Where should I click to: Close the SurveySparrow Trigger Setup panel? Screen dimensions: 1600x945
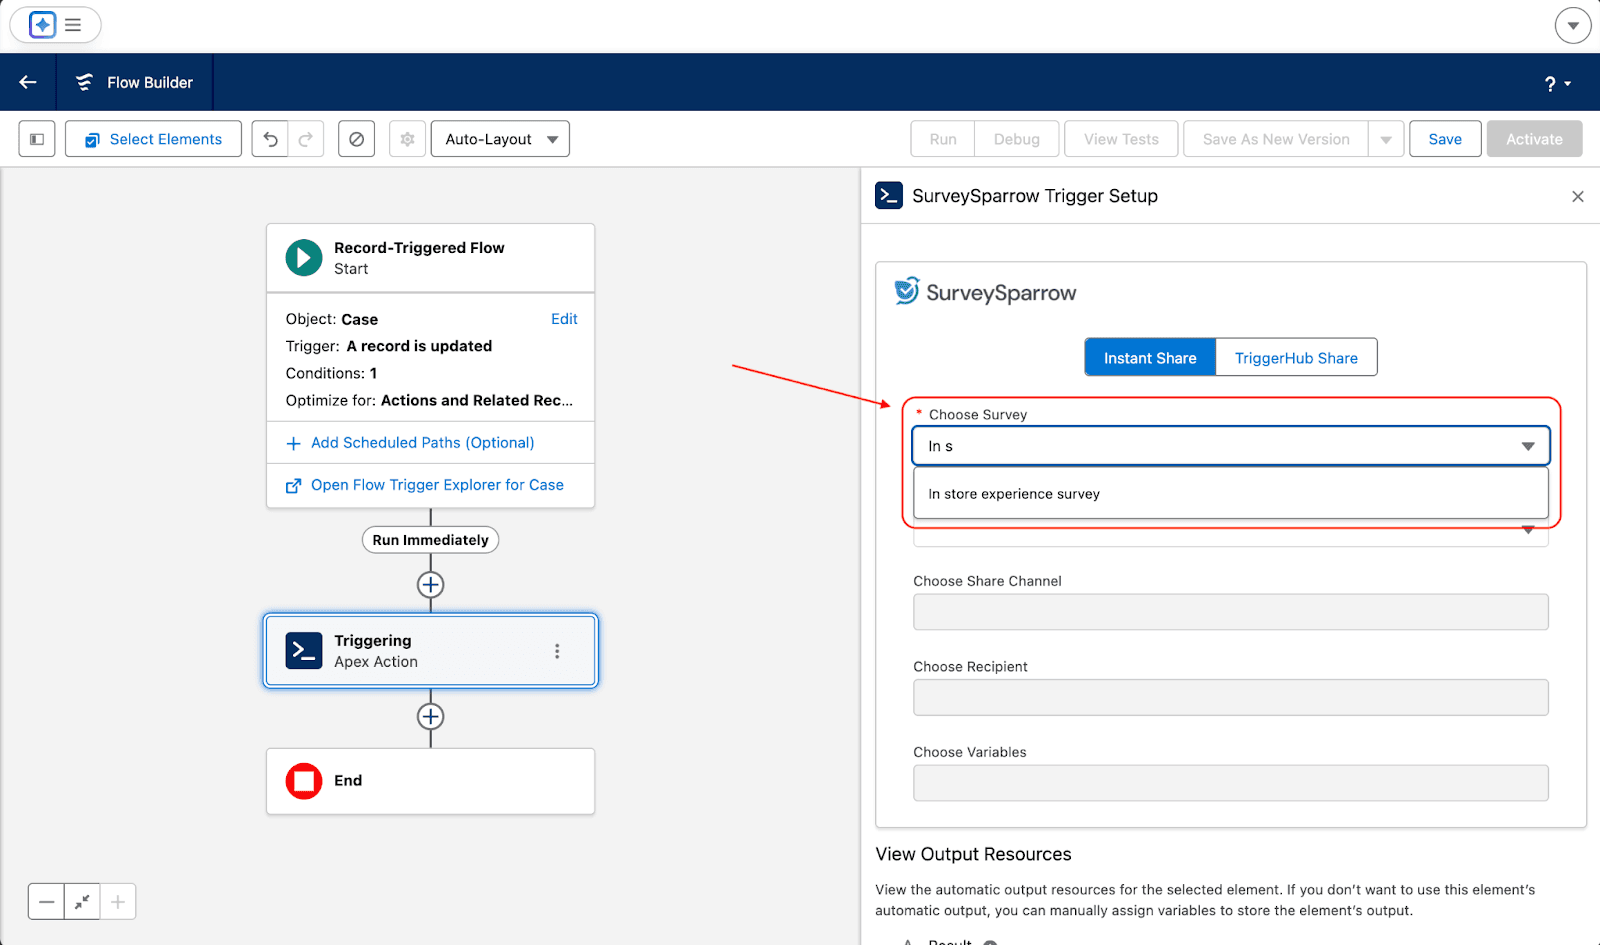click(x=1577, y=197)
